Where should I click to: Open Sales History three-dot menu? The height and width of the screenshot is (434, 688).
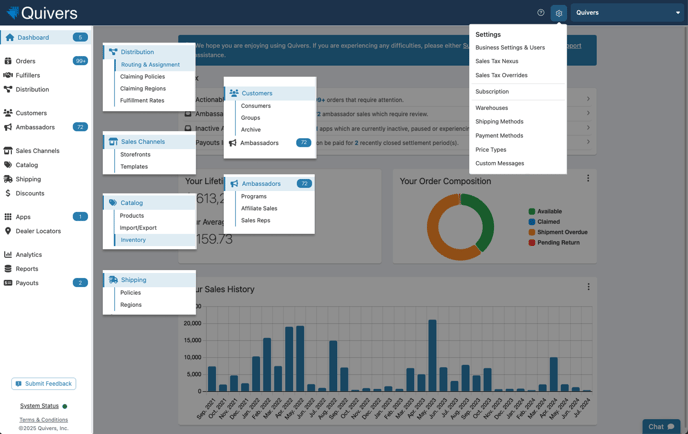(x=588, y=287)
